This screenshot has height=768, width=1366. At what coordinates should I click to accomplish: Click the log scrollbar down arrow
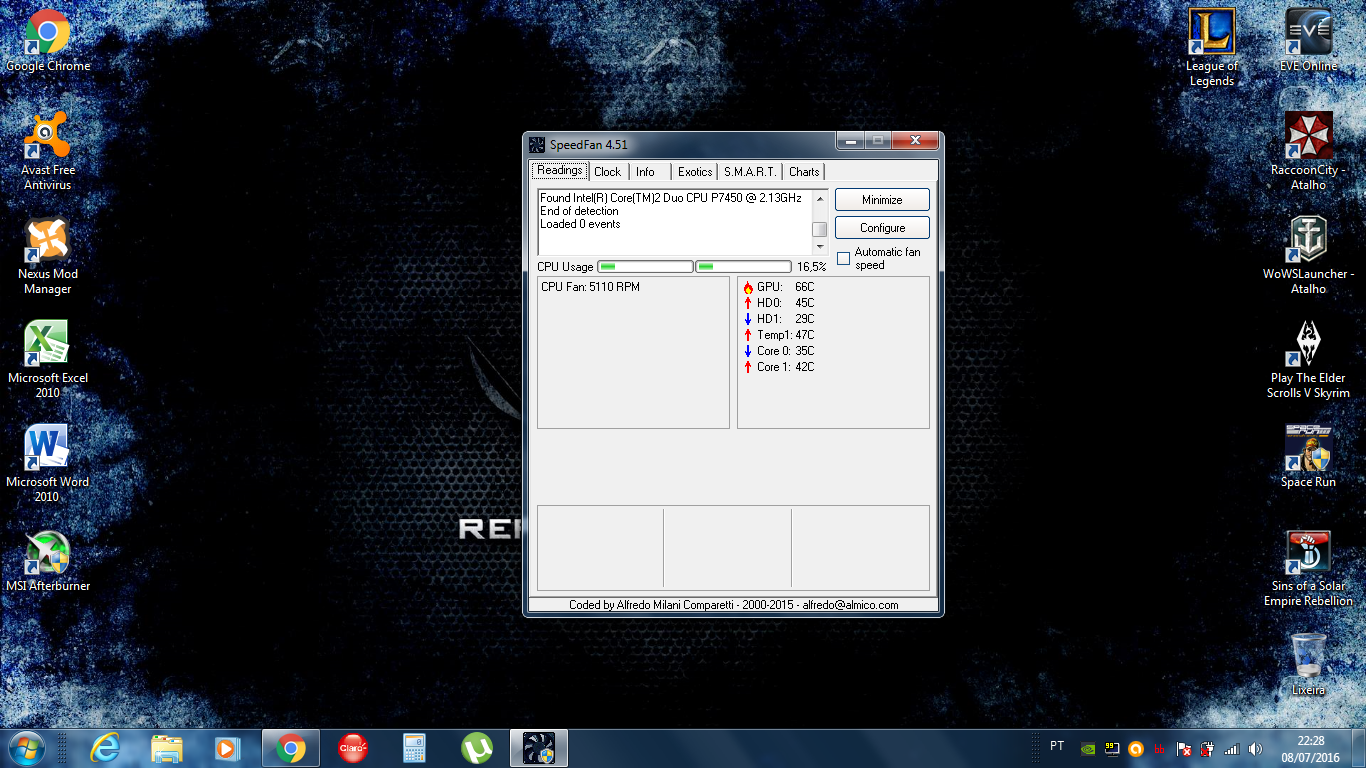coord(820,246)
